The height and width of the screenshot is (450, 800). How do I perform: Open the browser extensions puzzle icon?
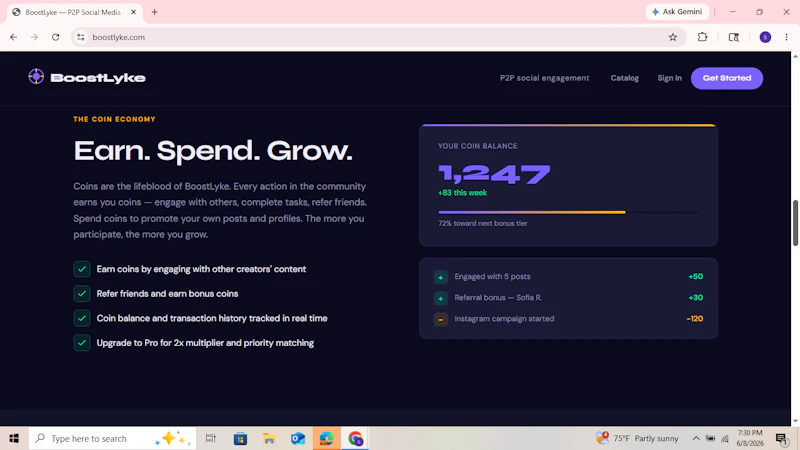[703, 37]
